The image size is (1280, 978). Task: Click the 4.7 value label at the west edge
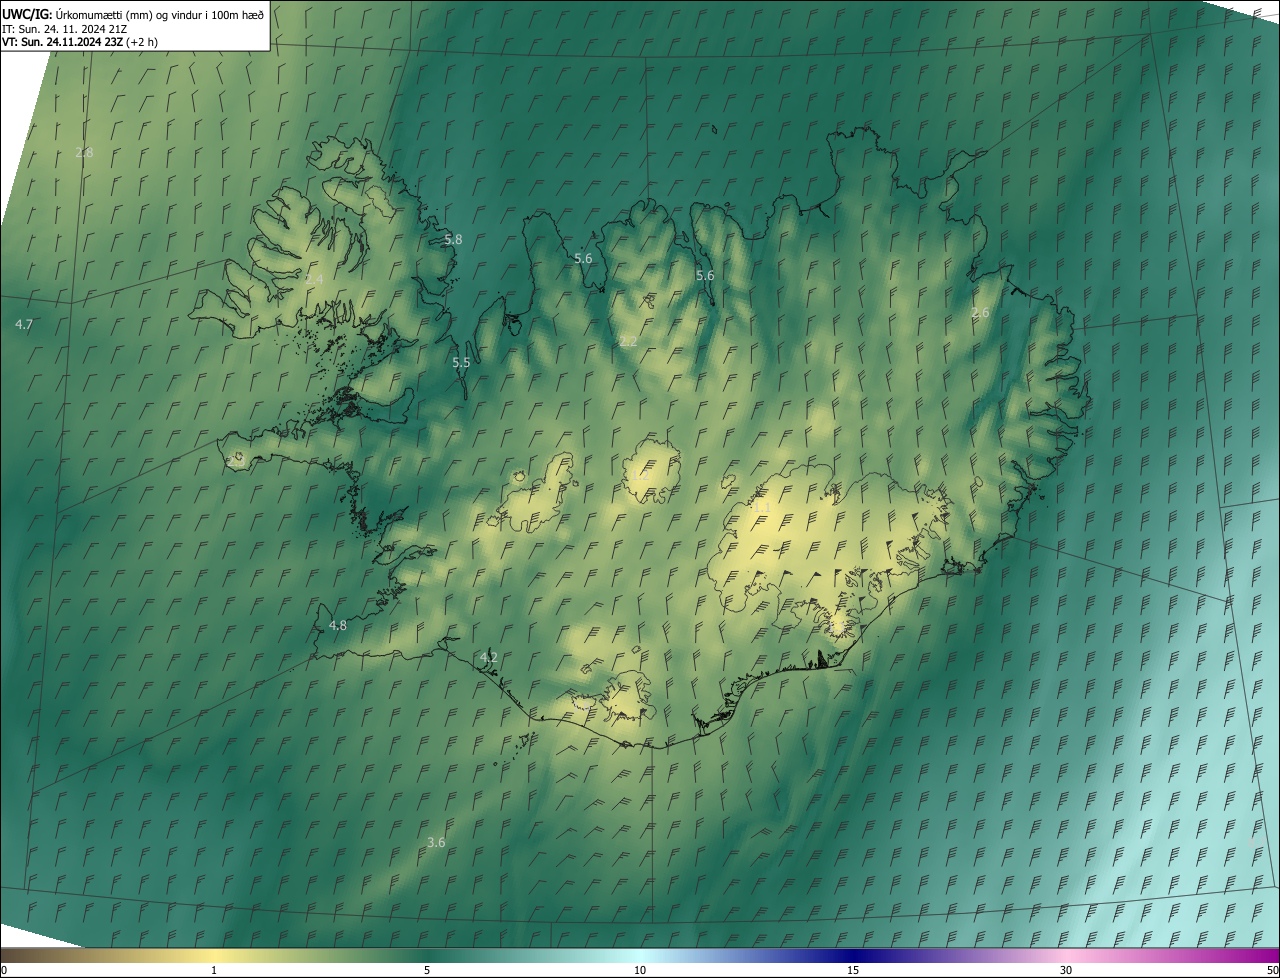(x=24, y=325)
